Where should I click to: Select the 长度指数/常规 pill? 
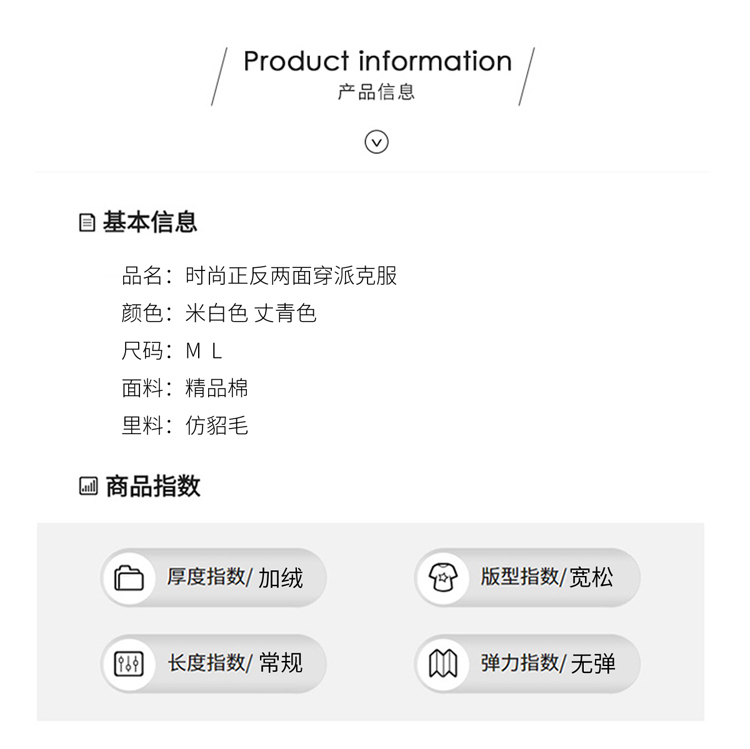pyautogui.click(x=214, y=664)
